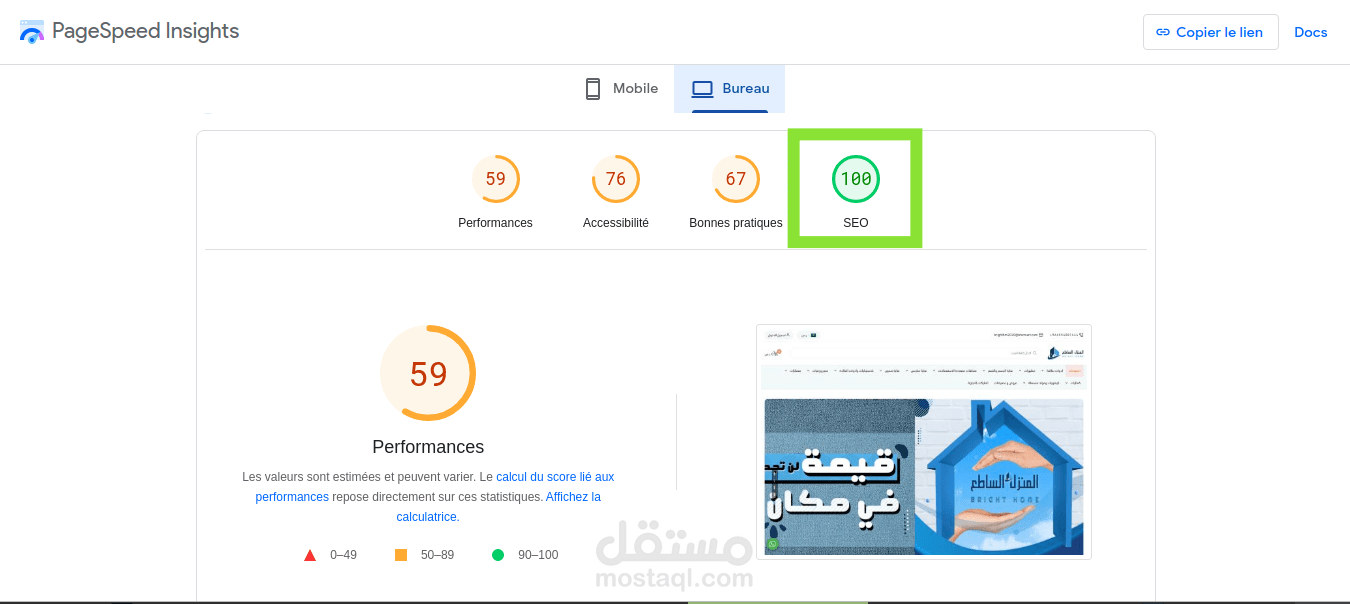This screenshot has width=1350, height=604.
Task: Select the mobile phone icon
Action: point(593,89)
